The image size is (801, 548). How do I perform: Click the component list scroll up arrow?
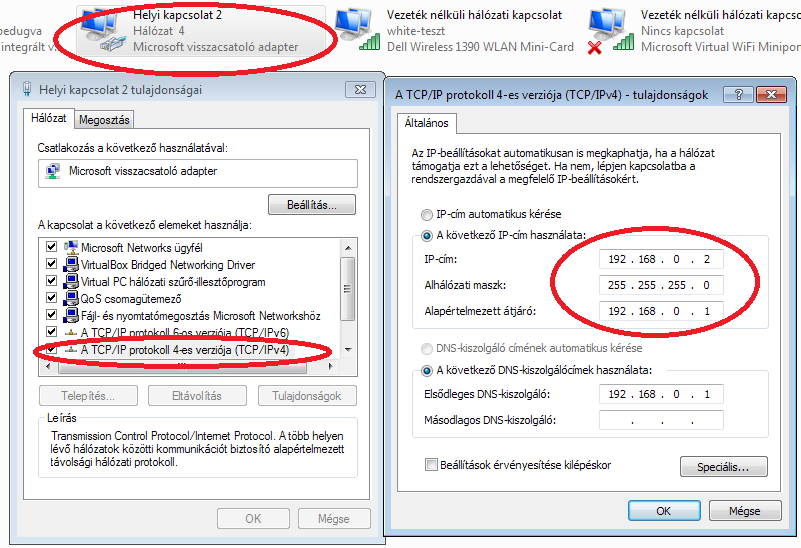click(348, 248)
